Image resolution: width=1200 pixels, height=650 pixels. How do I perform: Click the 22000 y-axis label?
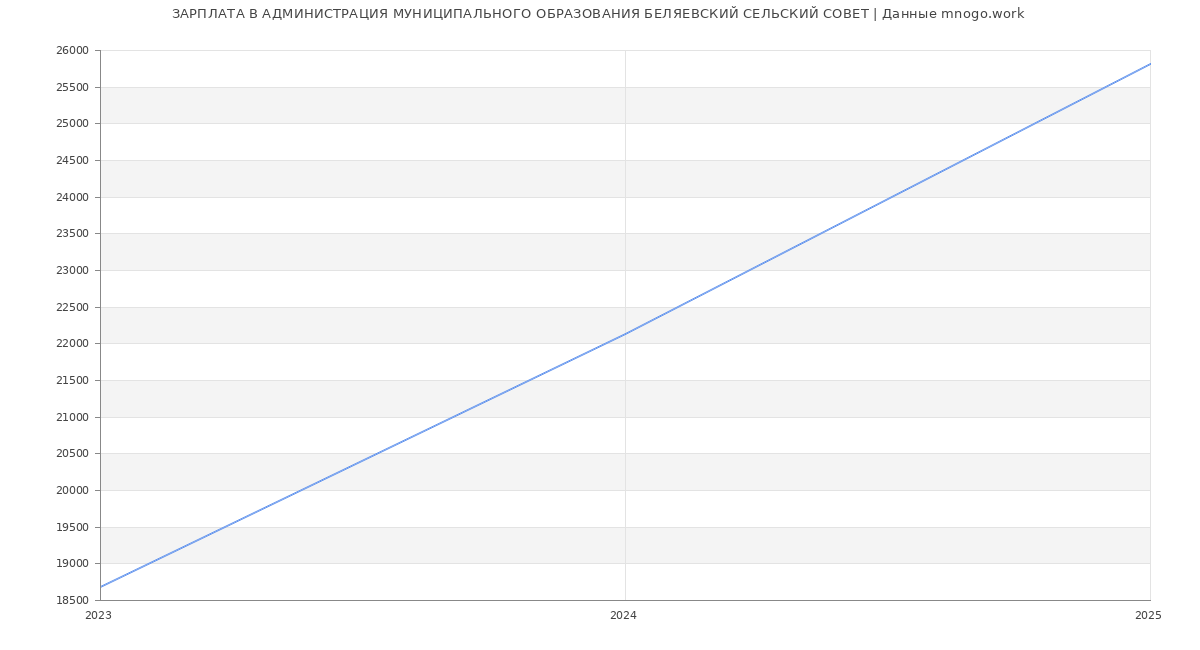click(x=72, y=344)
